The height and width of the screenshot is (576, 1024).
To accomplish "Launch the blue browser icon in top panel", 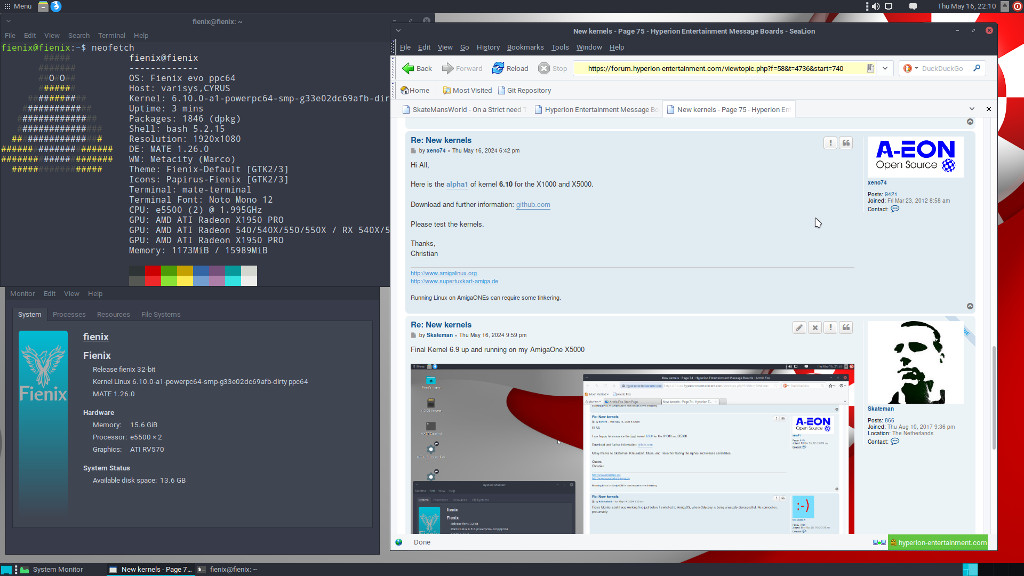I will pos(56,6).
